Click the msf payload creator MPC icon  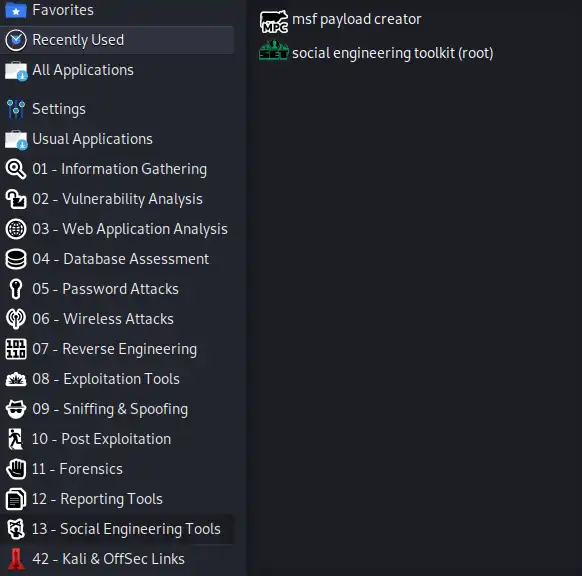(x=274, y=22)
